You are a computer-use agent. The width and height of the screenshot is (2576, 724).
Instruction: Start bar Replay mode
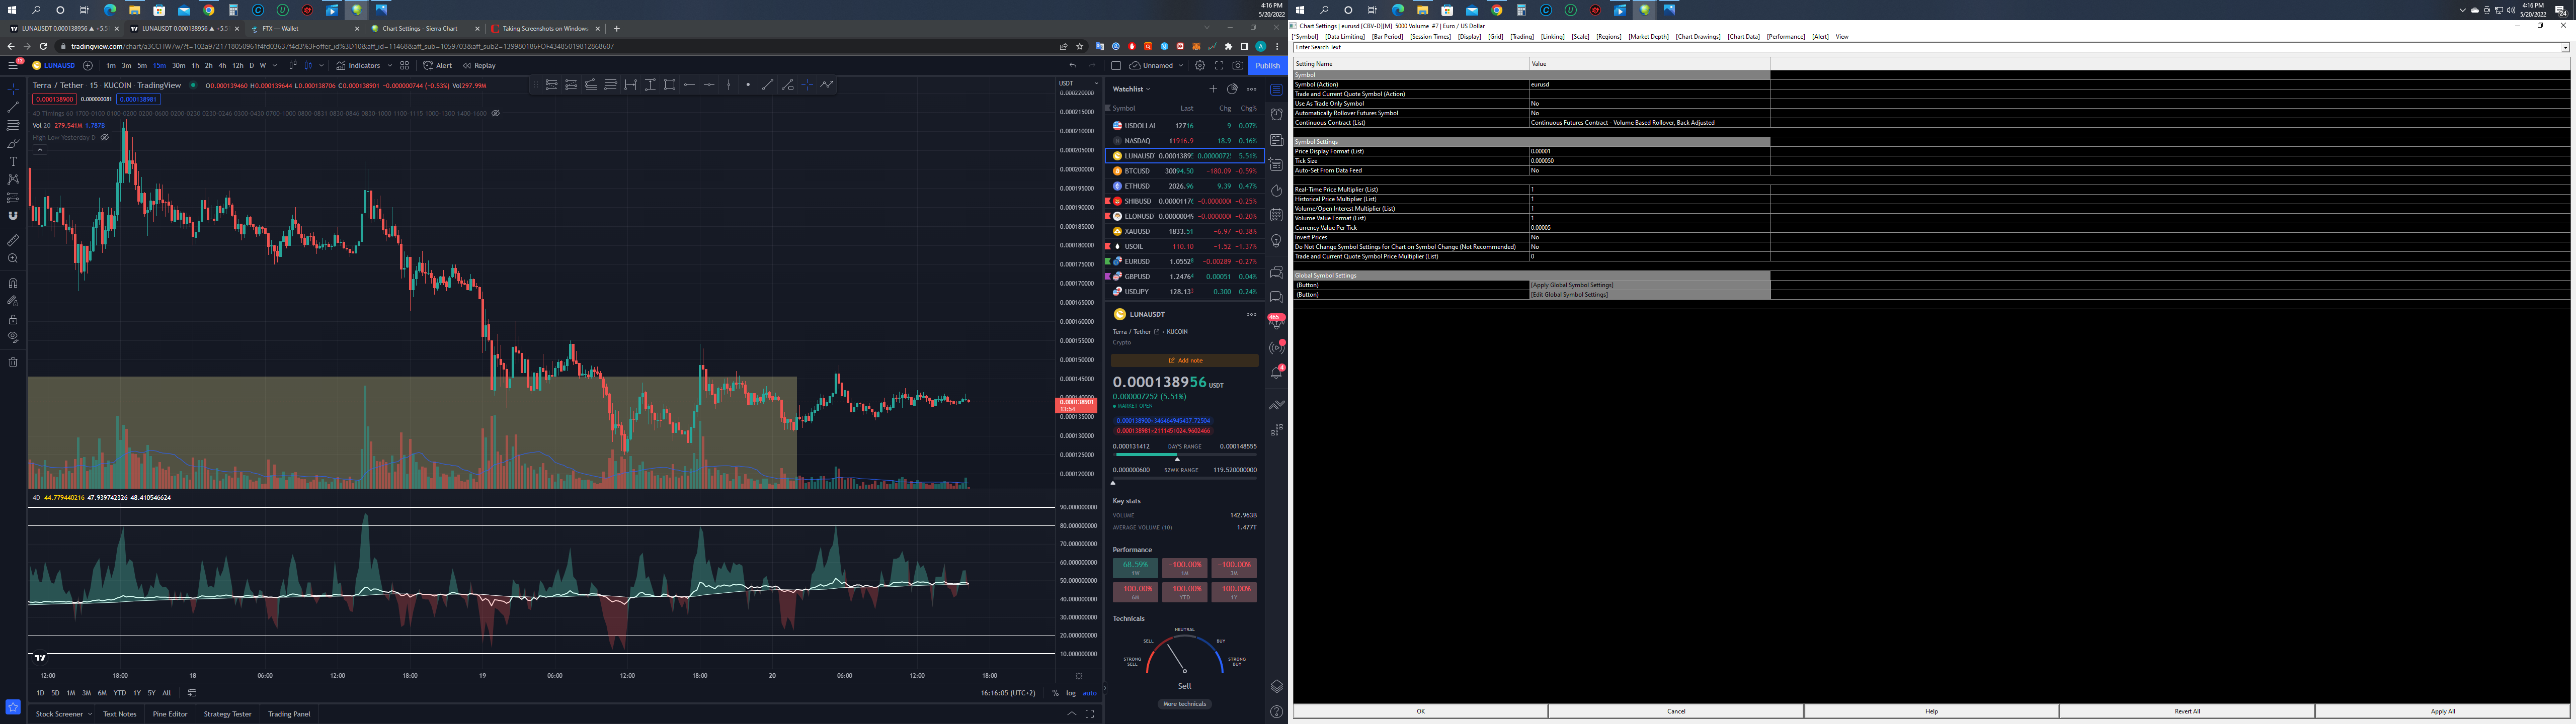click(x=479, y=66)
